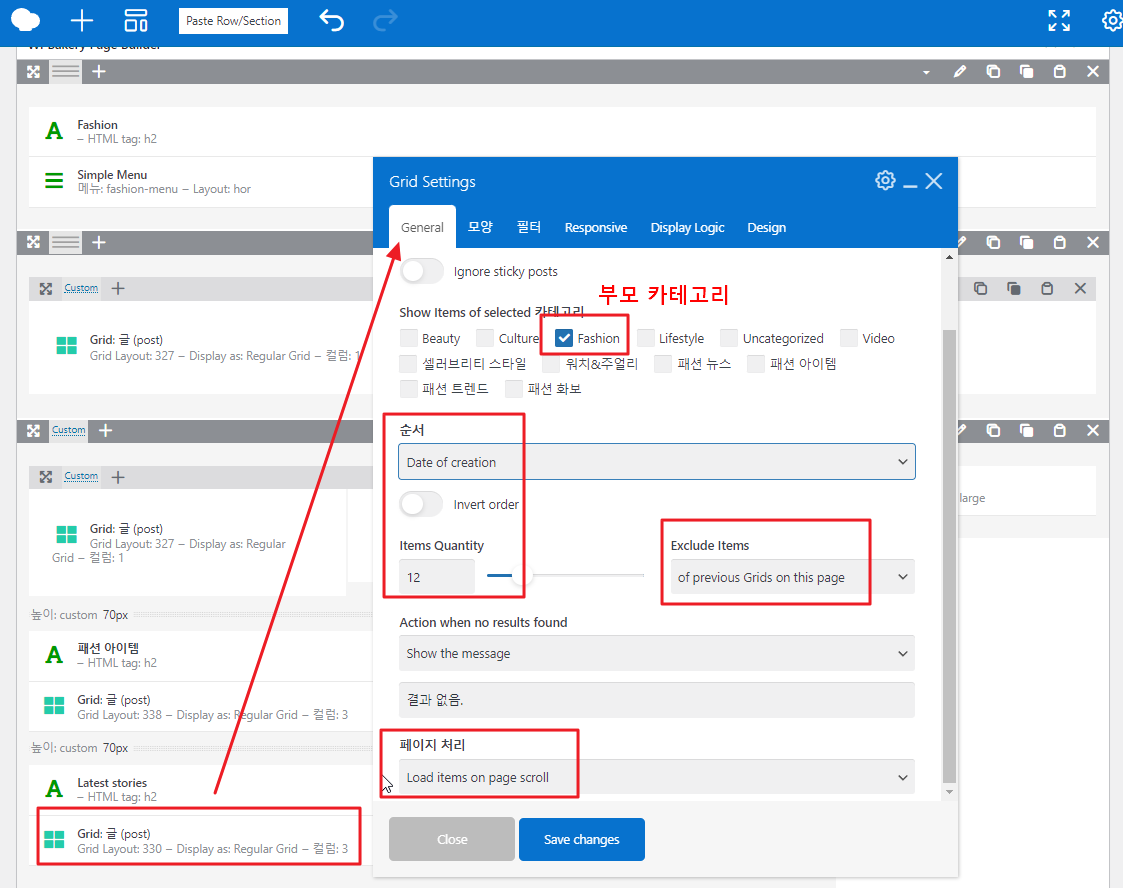Switch to the 모양 tab
The height and width of the screenshot is (888, 1123).
[x=480, y=227]
